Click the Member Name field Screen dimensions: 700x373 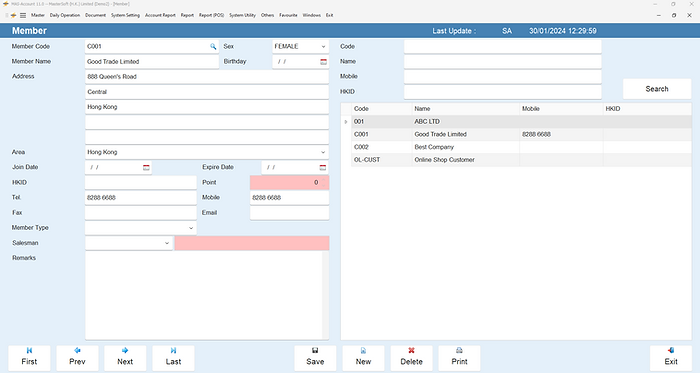[152, 62]
